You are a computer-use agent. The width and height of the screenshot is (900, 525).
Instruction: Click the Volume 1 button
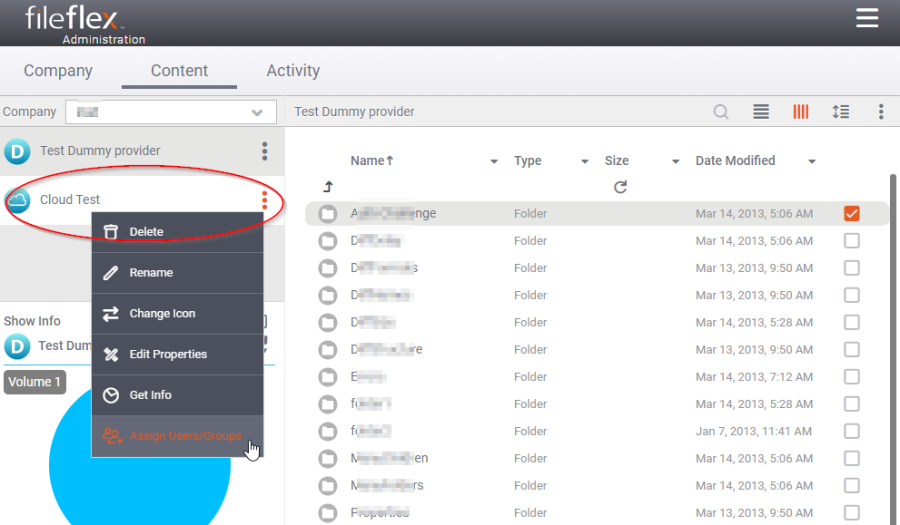pyautogui.click(x=35, y=382)
